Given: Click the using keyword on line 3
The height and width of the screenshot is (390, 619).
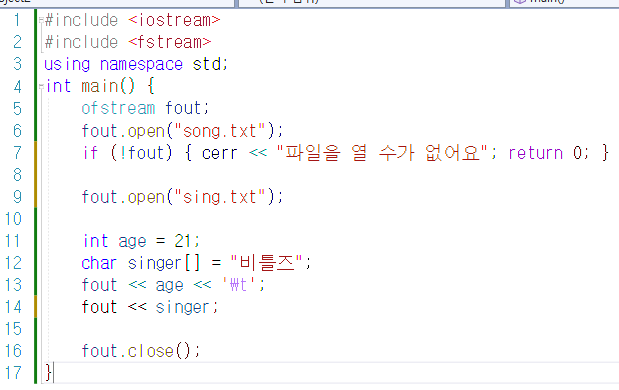Looking at the screenshot, I should click(67, 64).
